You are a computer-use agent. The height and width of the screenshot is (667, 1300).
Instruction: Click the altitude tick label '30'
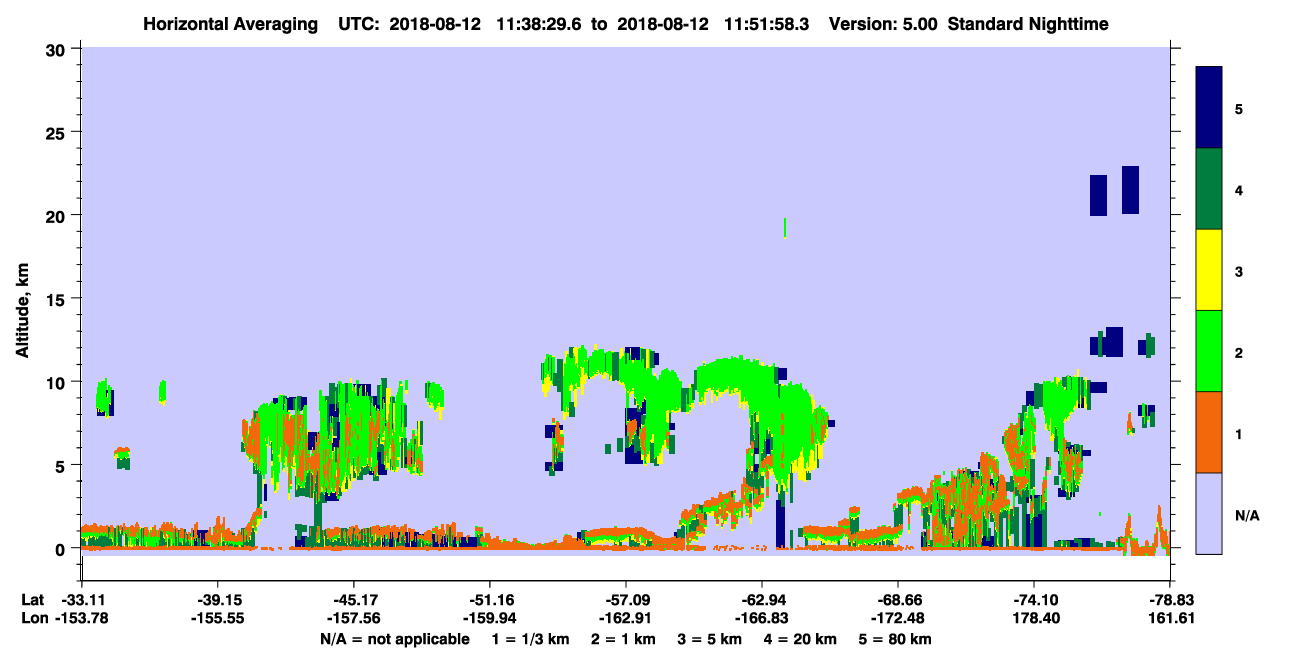click(x=58, y=49)
